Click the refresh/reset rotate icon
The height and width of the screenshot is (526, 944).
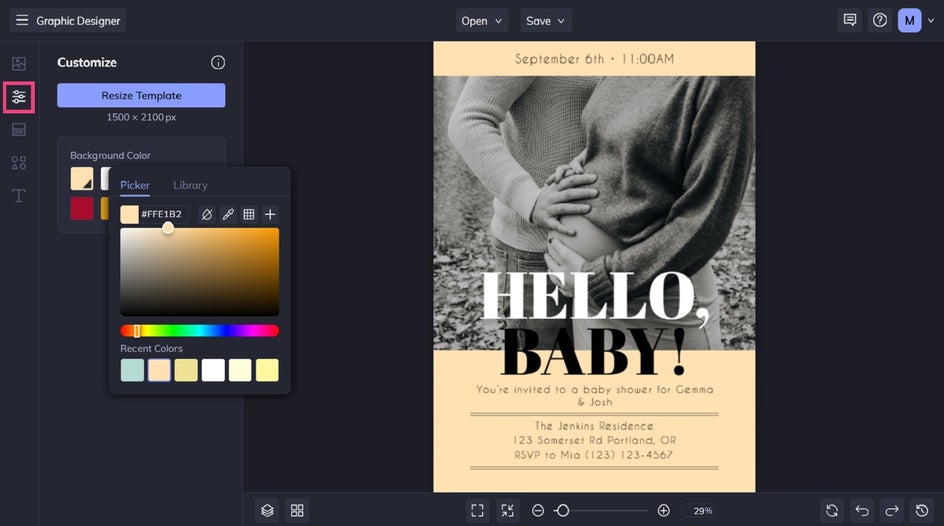(x=832, y=510)
